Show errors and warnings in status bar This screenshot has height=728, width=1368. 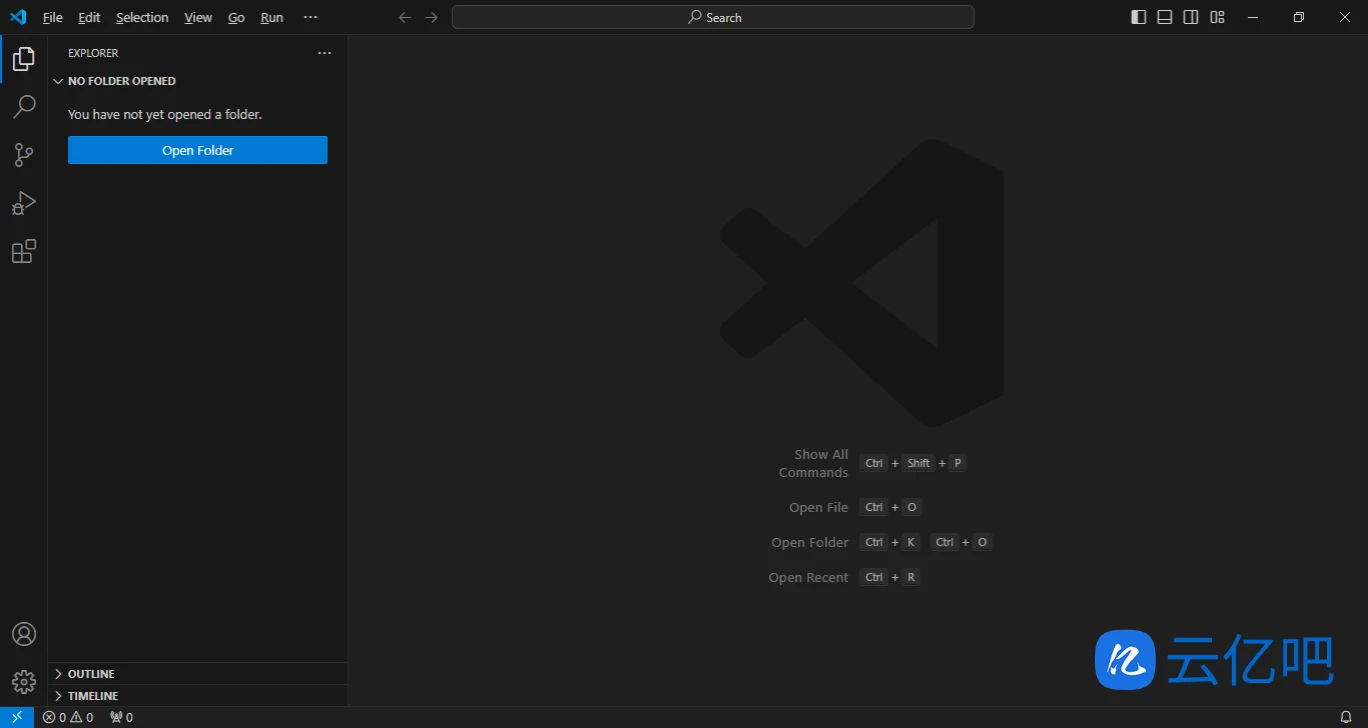pyautogui.click(x=68, y=717)
